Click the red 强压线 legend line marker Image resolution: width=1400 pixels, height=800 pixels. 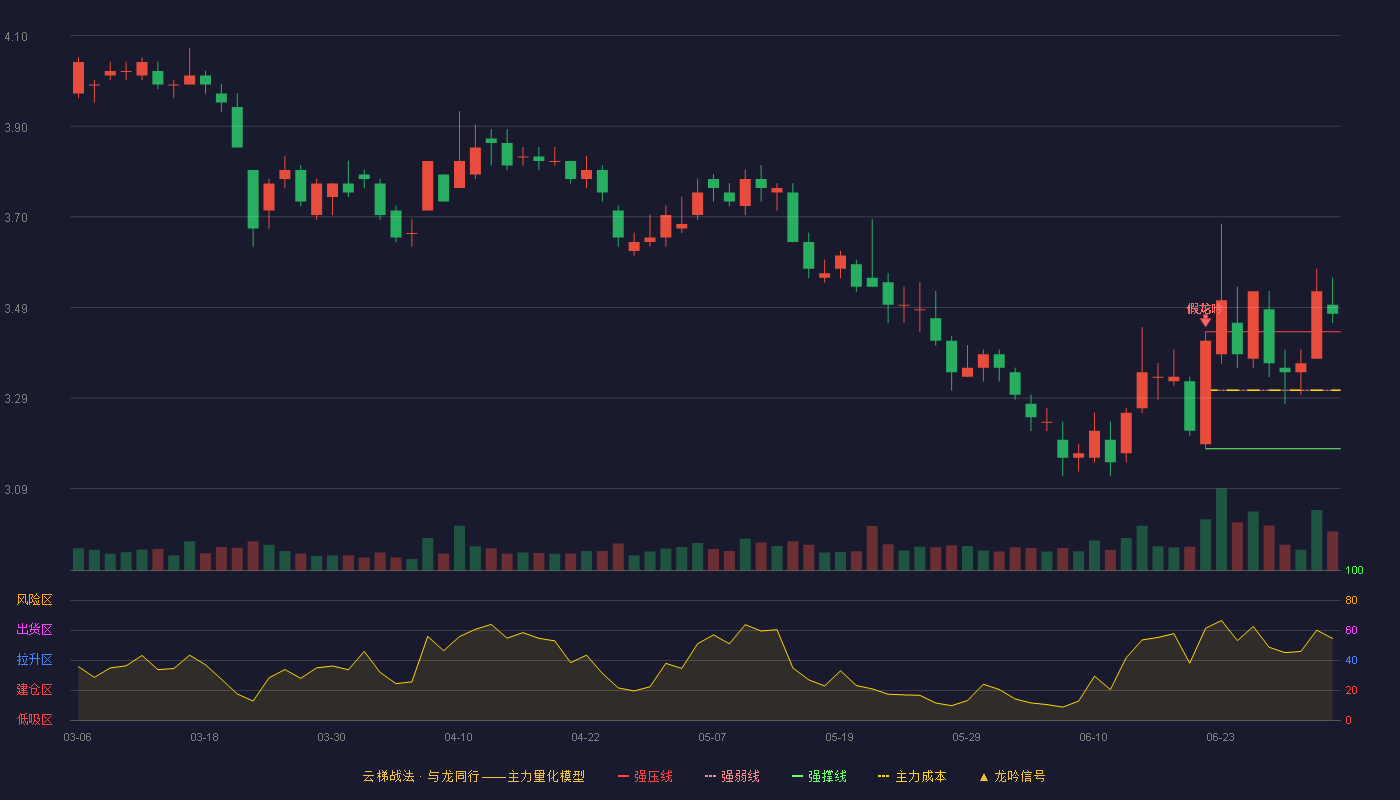623,777
